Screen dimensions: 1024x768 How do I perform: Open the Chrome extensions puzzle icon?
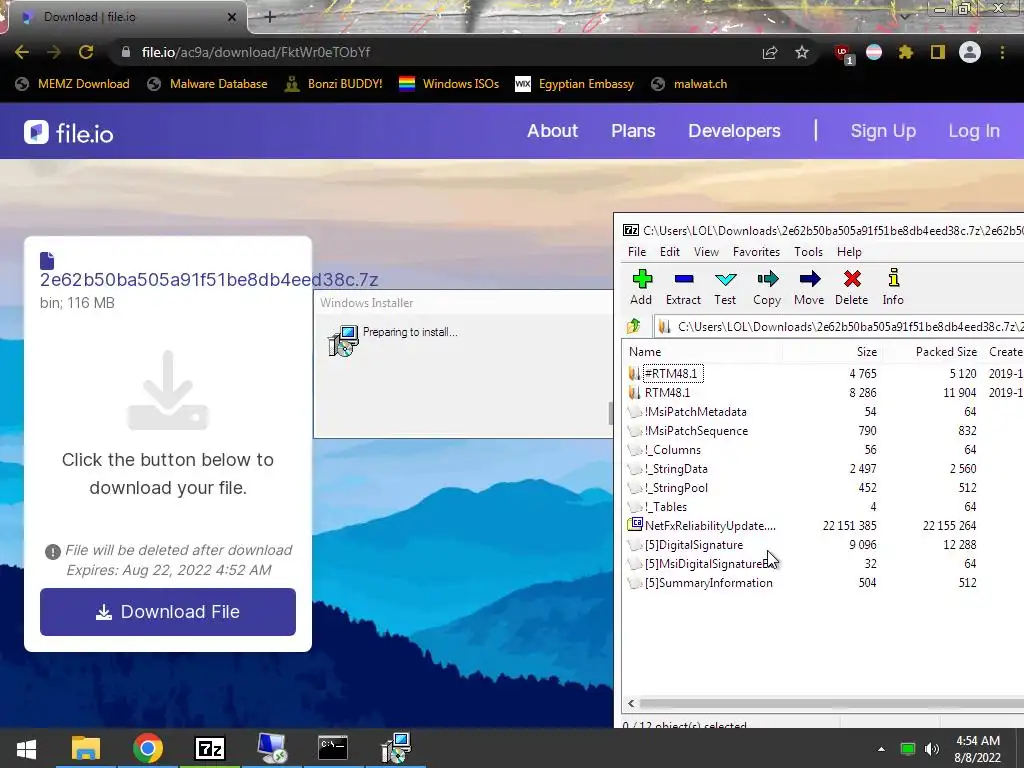point(905,52)
